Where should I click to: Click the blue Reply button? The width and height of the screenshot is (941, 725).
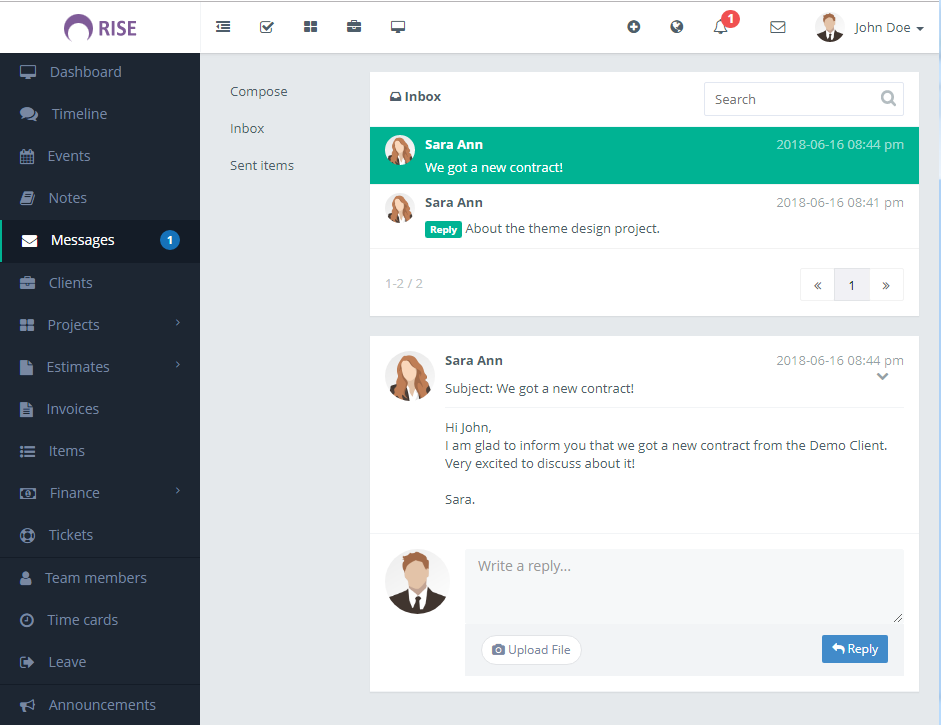(x=854, y=649)
